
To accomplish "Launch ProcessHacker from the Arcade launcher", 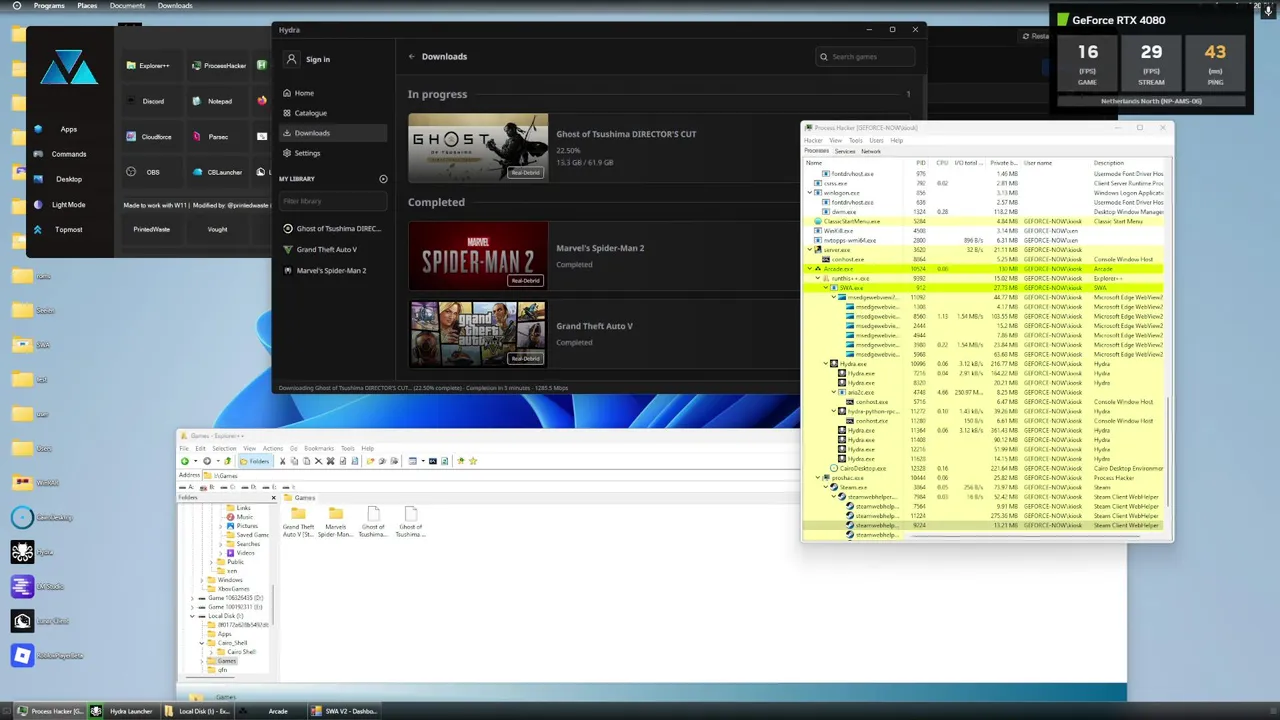I will (x=218, y=66).
